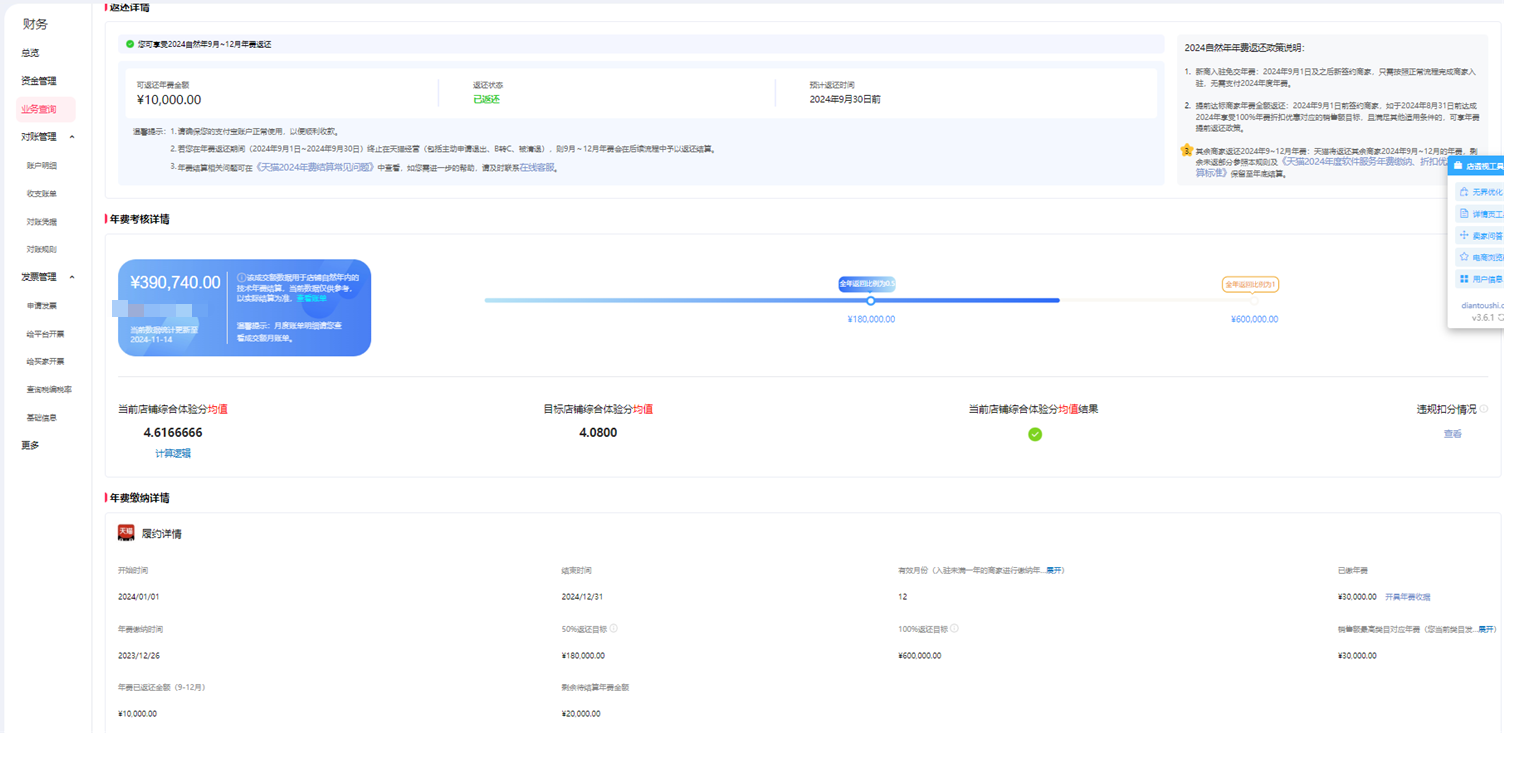The height and width of the screenshot is (763, 1519).
Task: Click info icon beside 违规扣分情况
Action: [x=1484, y=409]
